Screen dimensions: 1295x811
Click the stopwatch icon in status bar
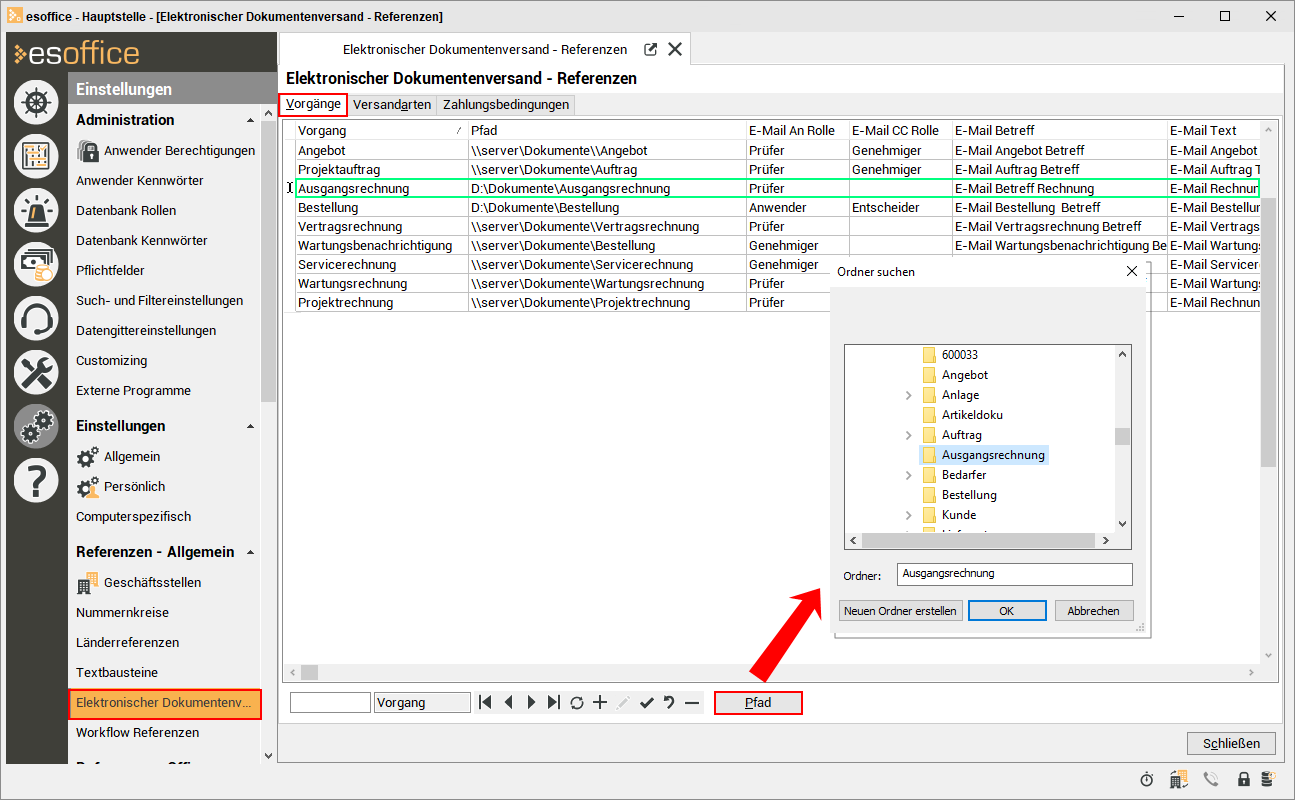tap(1147, 779)
